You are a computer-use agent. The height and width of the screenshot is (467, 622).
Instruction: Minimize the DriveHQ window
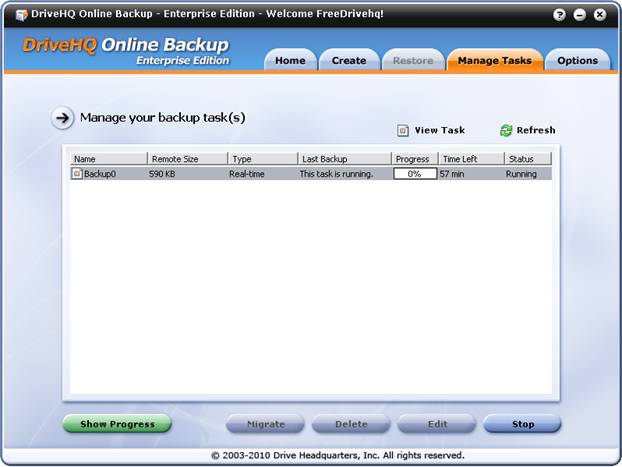click(x=579, y=15)
